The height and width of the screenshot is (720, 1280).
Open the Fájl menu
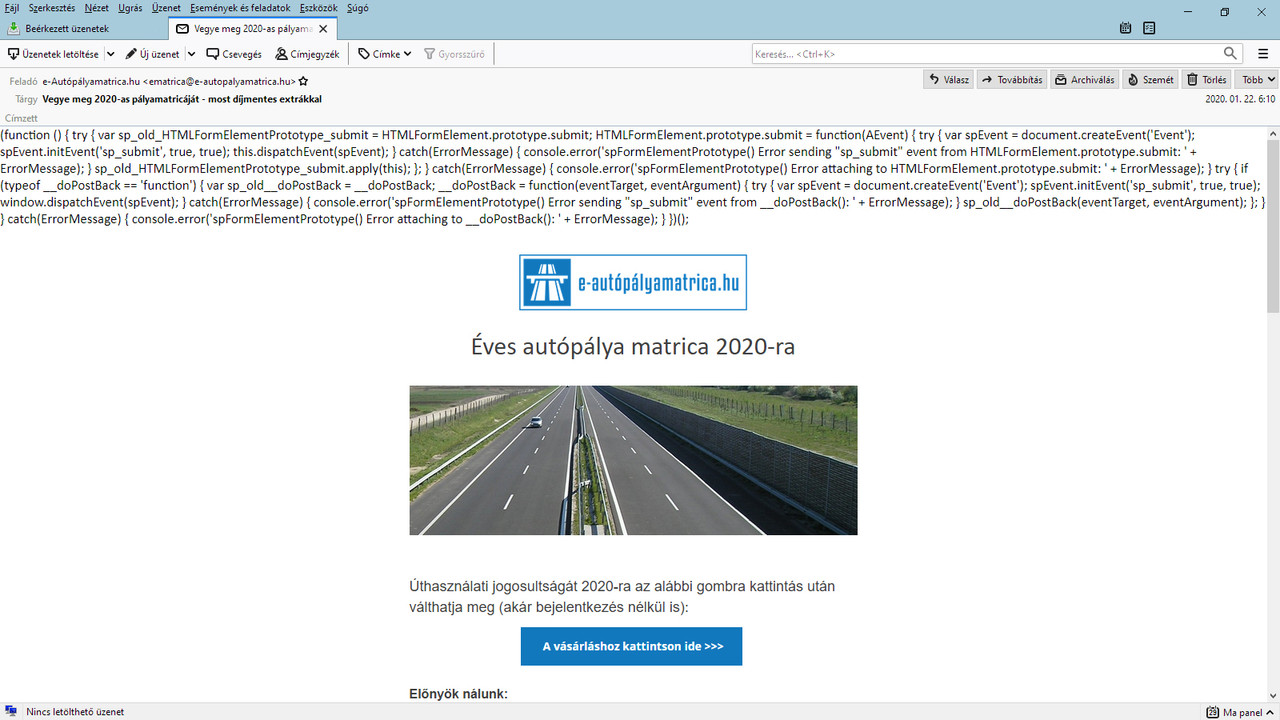(x=12, y=8)
